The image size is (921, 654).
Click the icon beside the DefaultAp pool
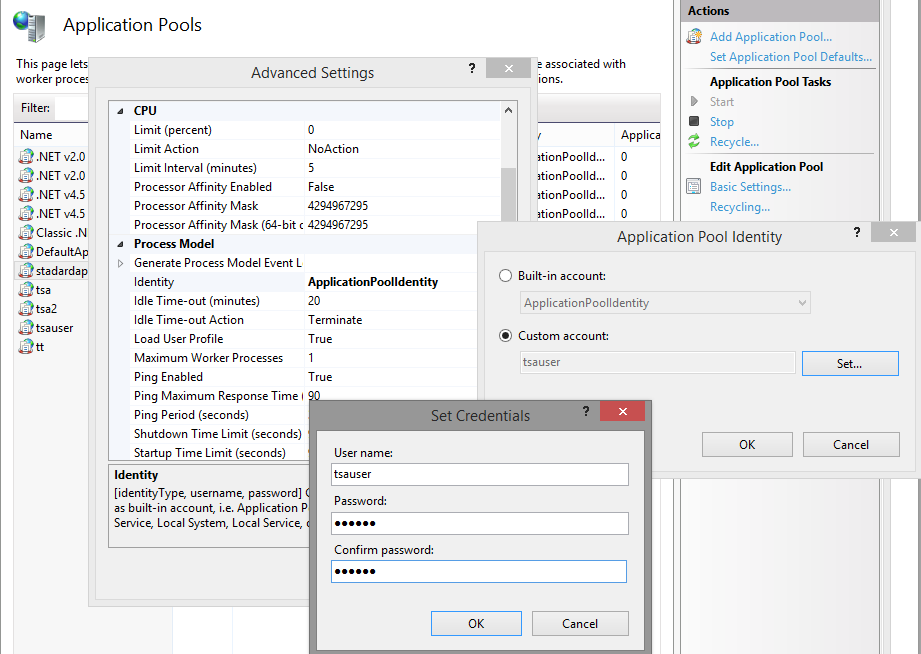[26, 251]
